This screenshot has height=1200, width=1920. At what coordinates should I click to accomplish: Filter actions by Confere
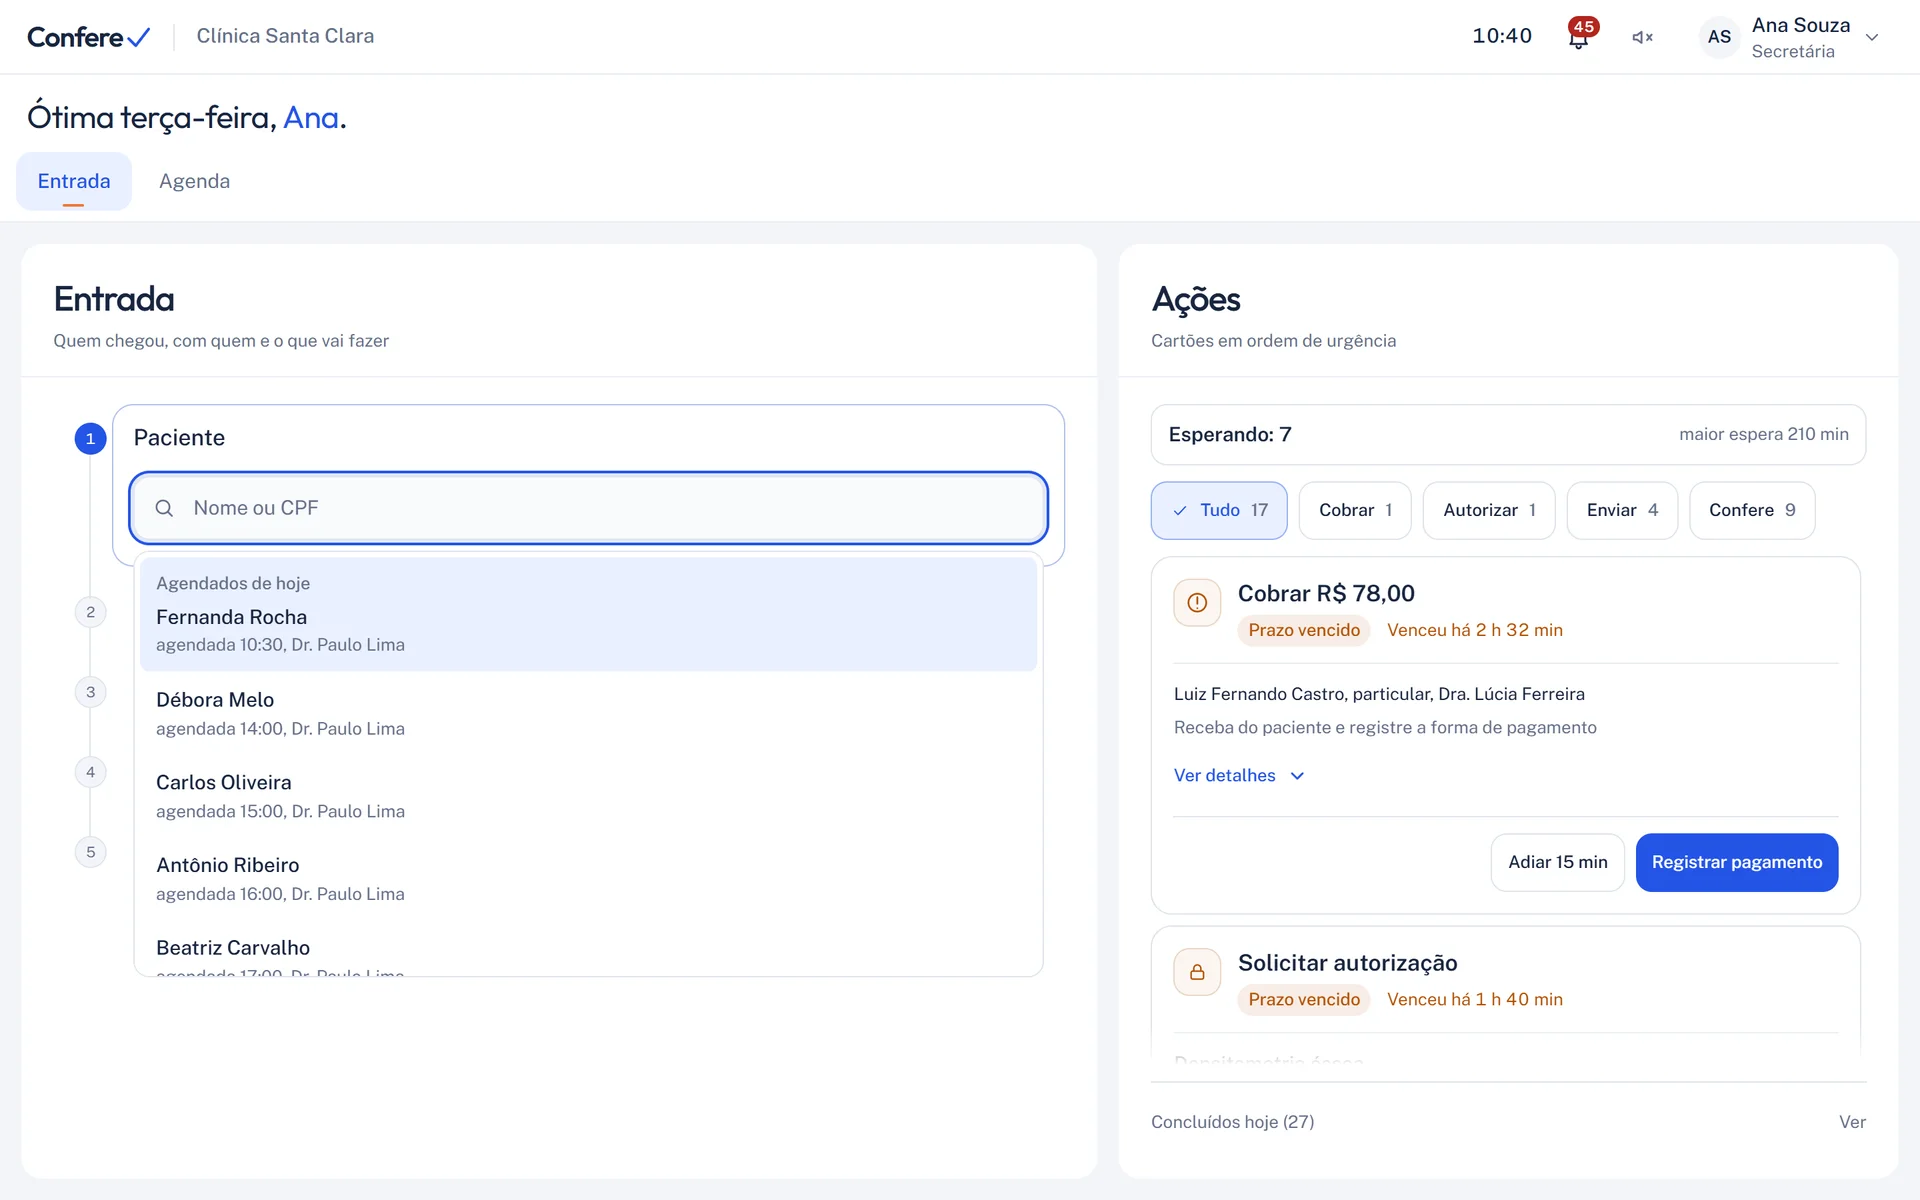pos(1752,510)
